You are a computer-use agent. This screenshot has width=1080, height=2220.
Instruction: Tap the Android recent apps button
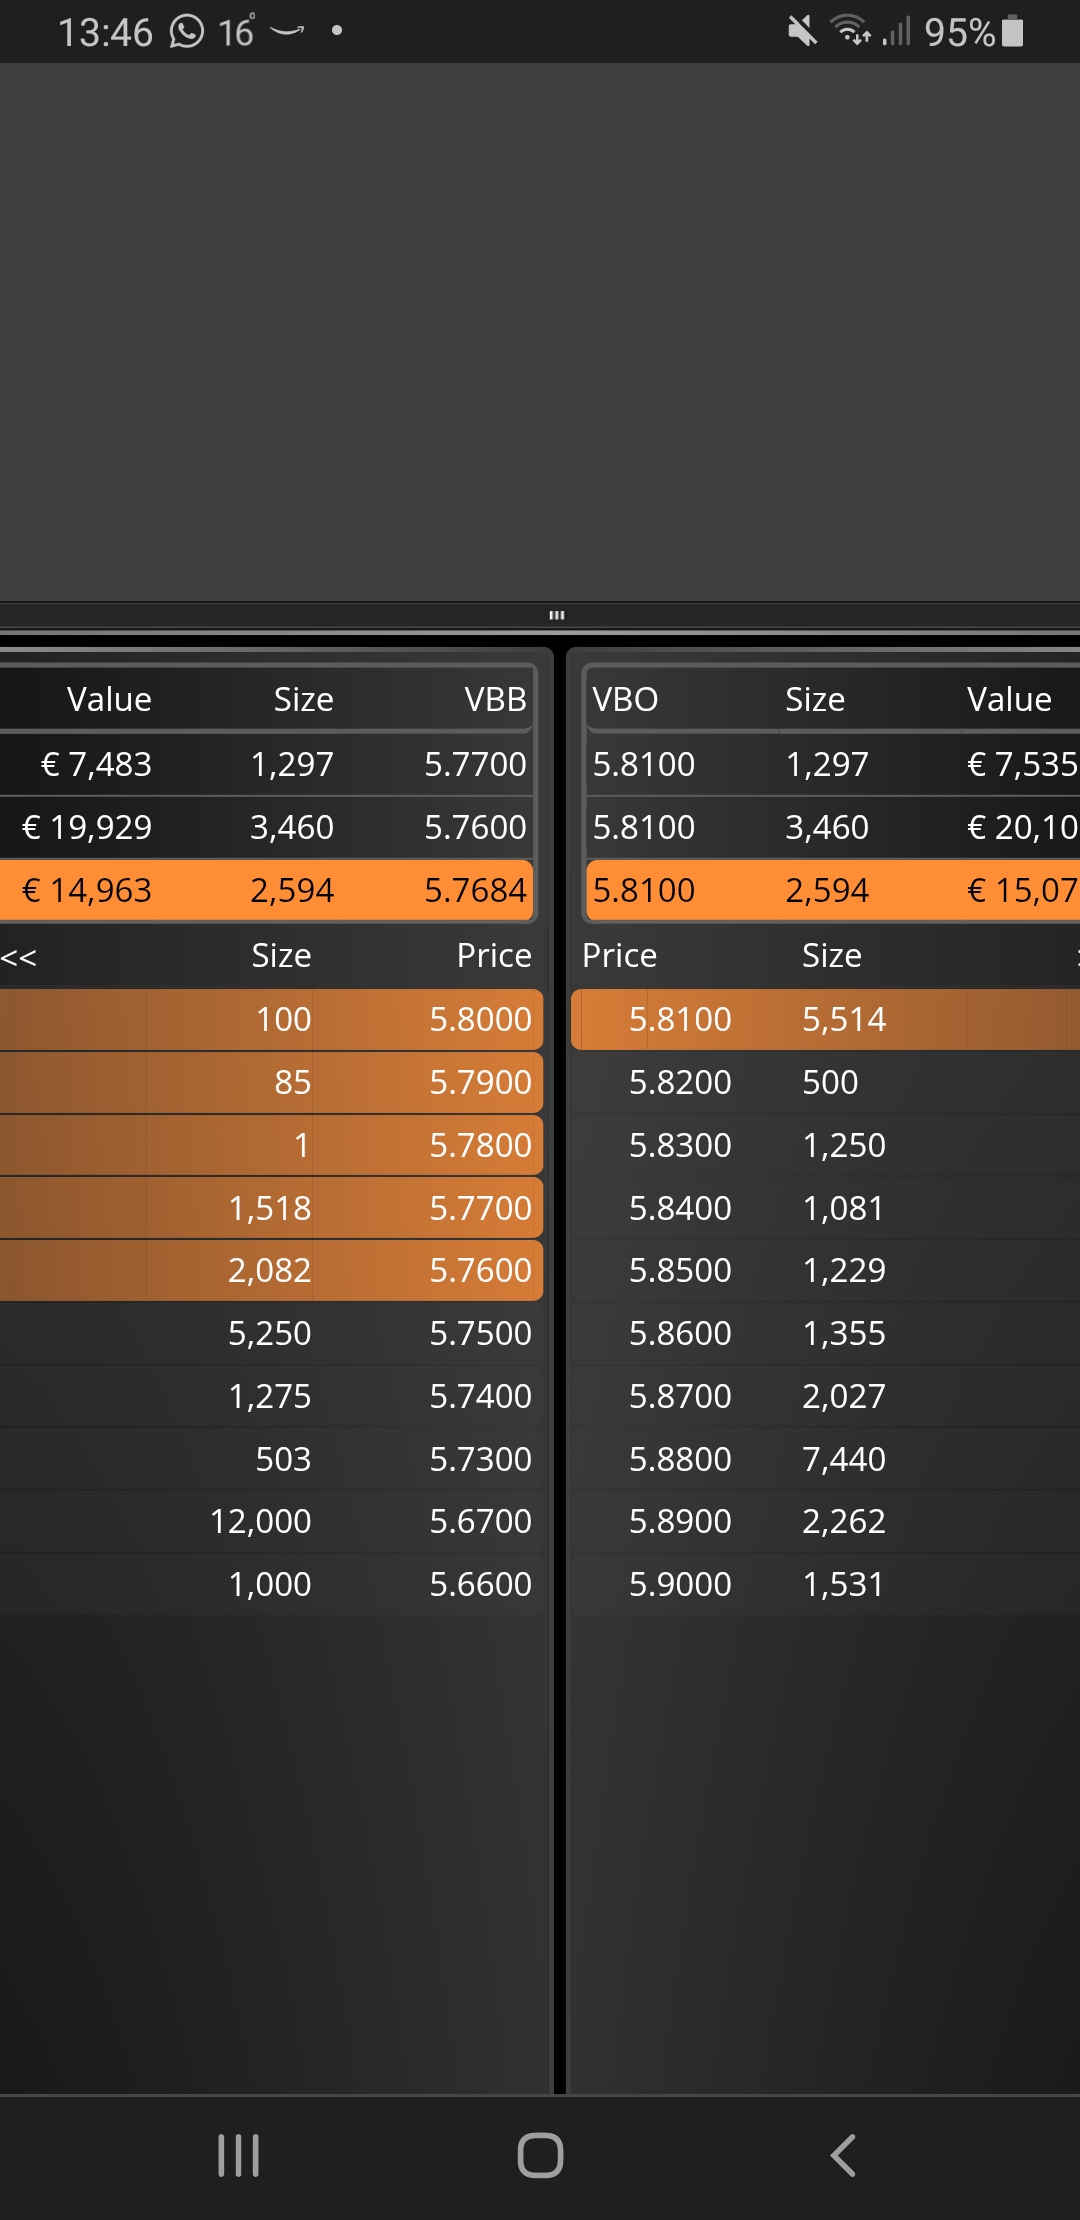(x=238, y=2155)
